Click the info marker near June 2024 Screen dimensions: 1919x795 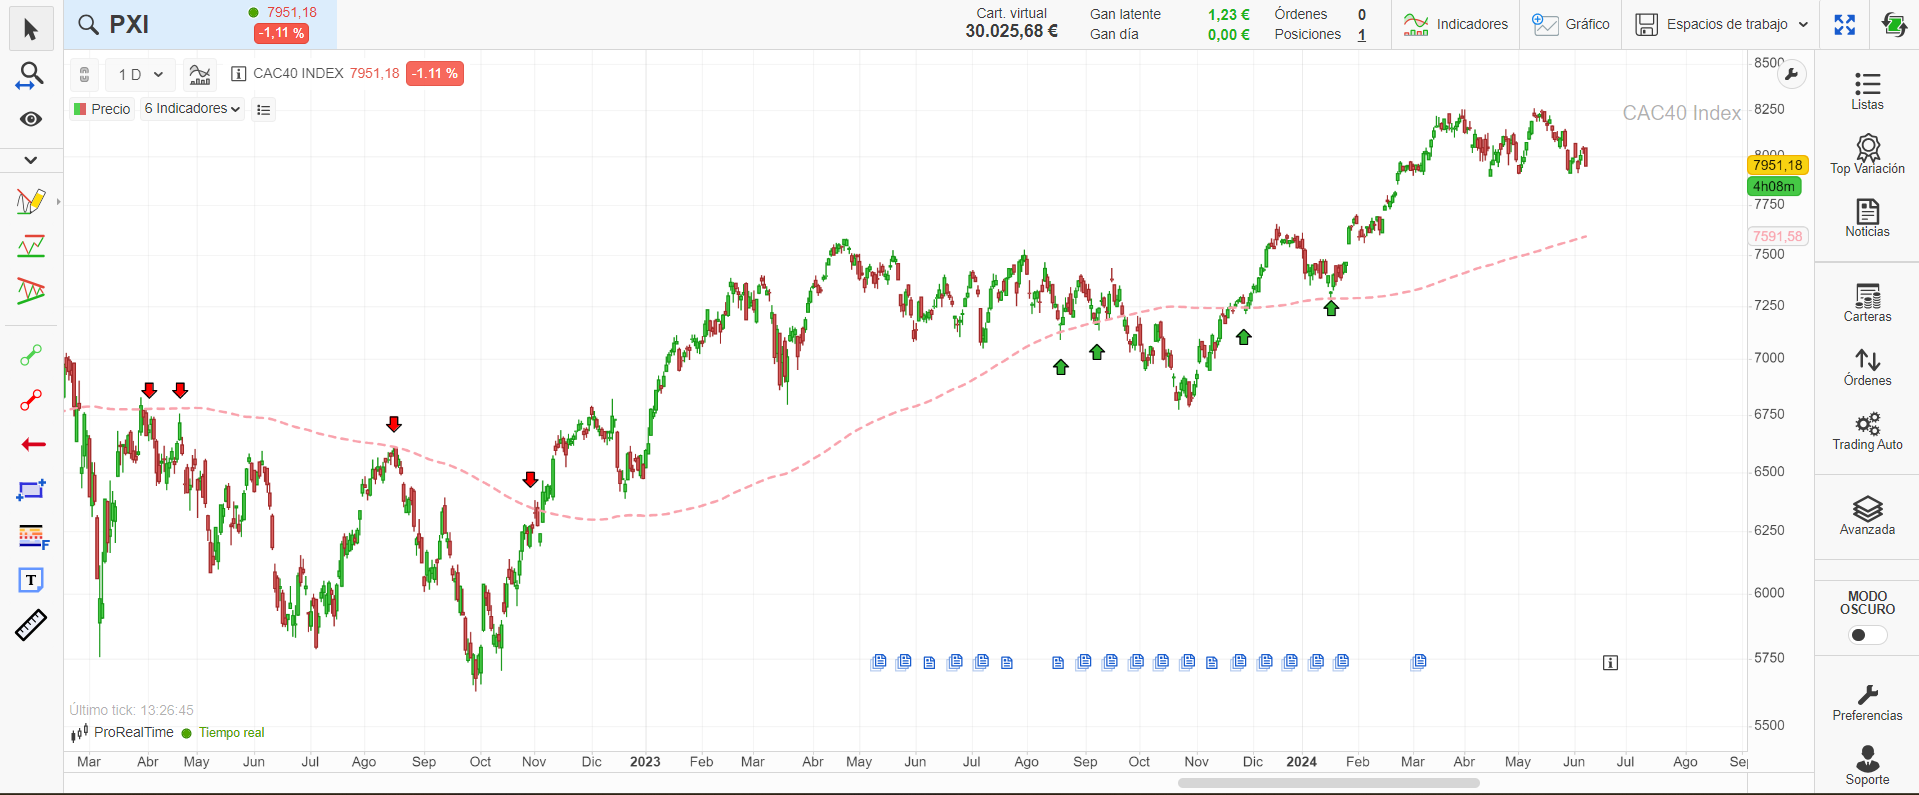[1610, 662]
